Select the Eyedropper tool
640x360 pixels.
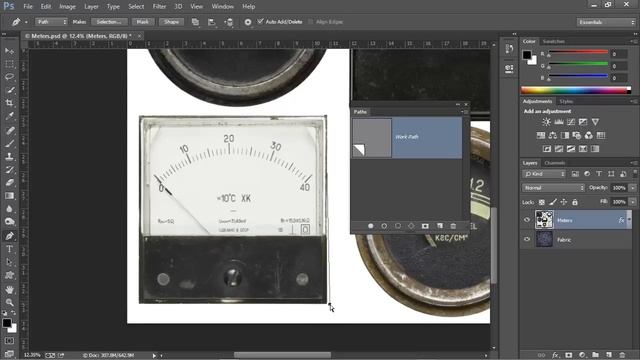(x=9, y=116)
